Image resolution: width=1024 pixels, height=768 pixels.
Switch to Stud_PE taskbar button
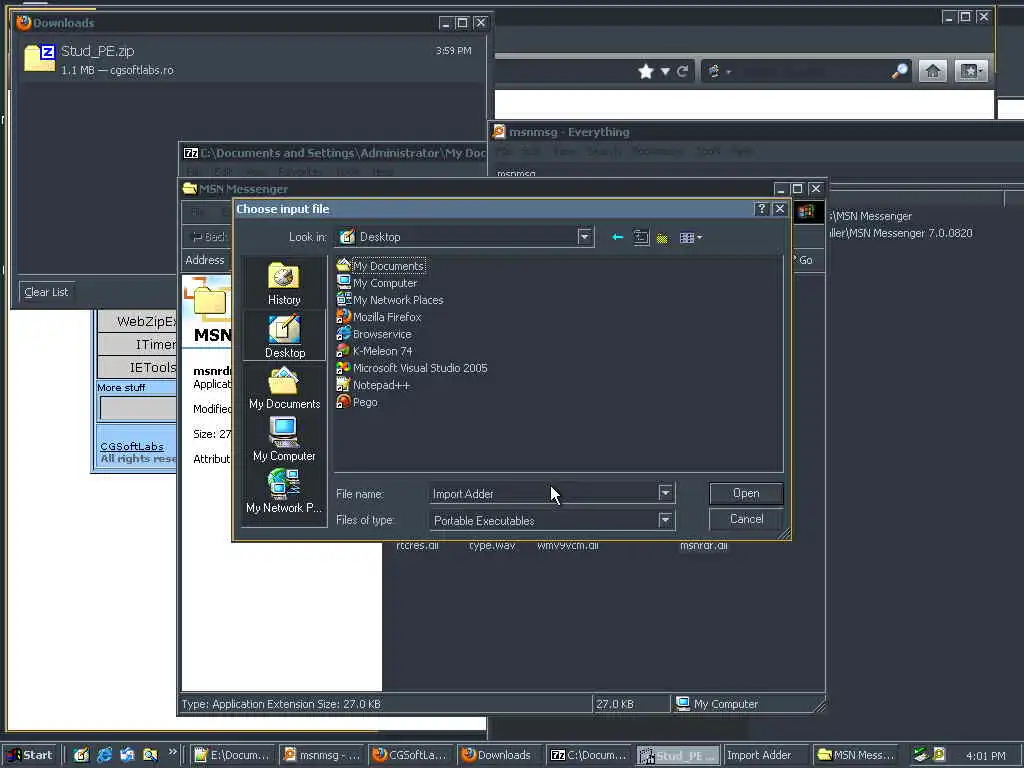tap(678, 755)
